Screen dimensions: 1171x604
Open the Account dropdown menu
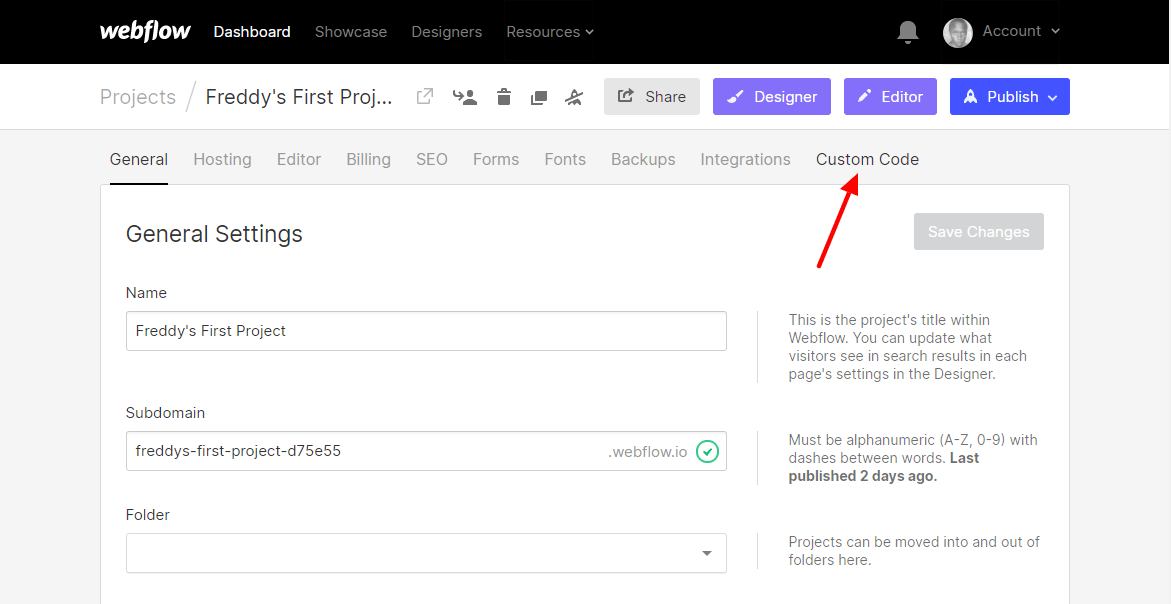1020,31
